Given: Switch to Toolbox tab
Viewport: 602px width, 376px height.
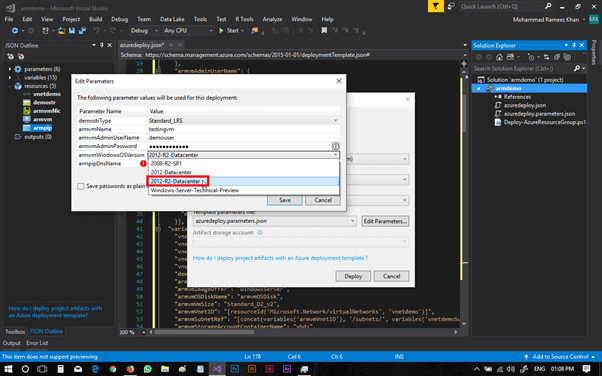Looking at the screenshot, I should pyautogui.click(x=15, y=331).
